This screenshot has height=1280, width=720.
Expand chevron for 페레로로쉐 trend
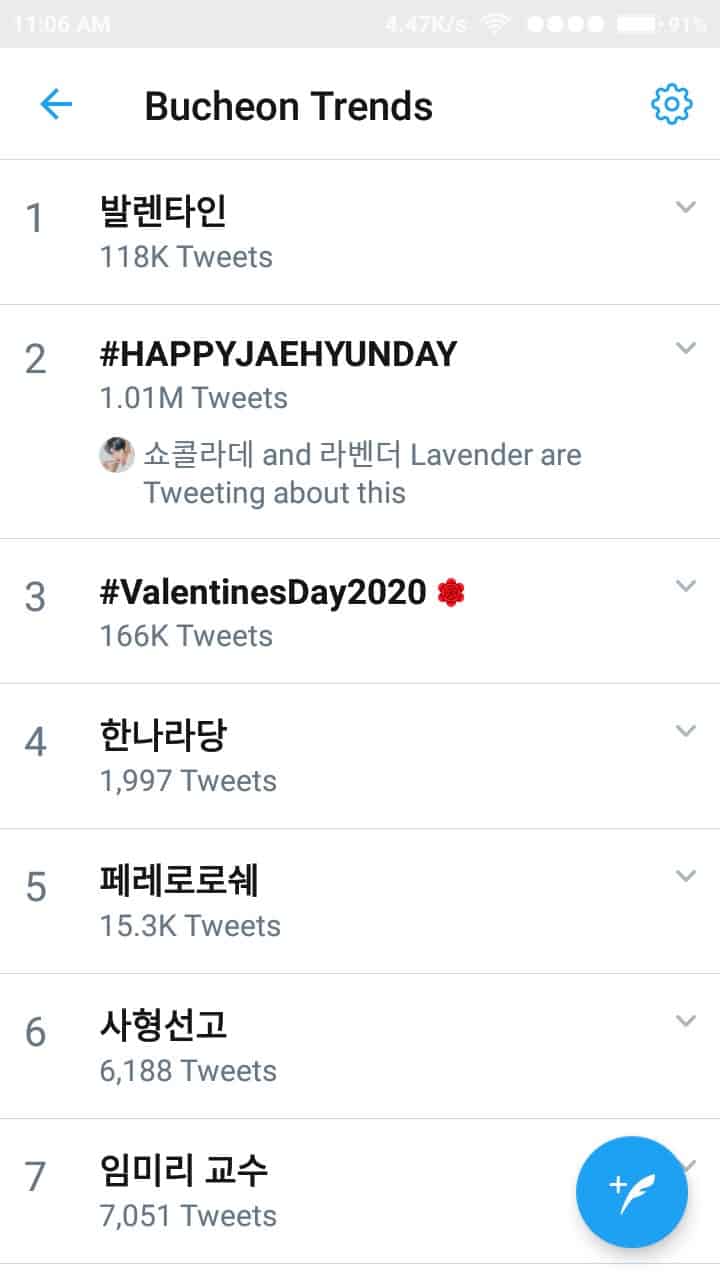[x=685, y=876]
